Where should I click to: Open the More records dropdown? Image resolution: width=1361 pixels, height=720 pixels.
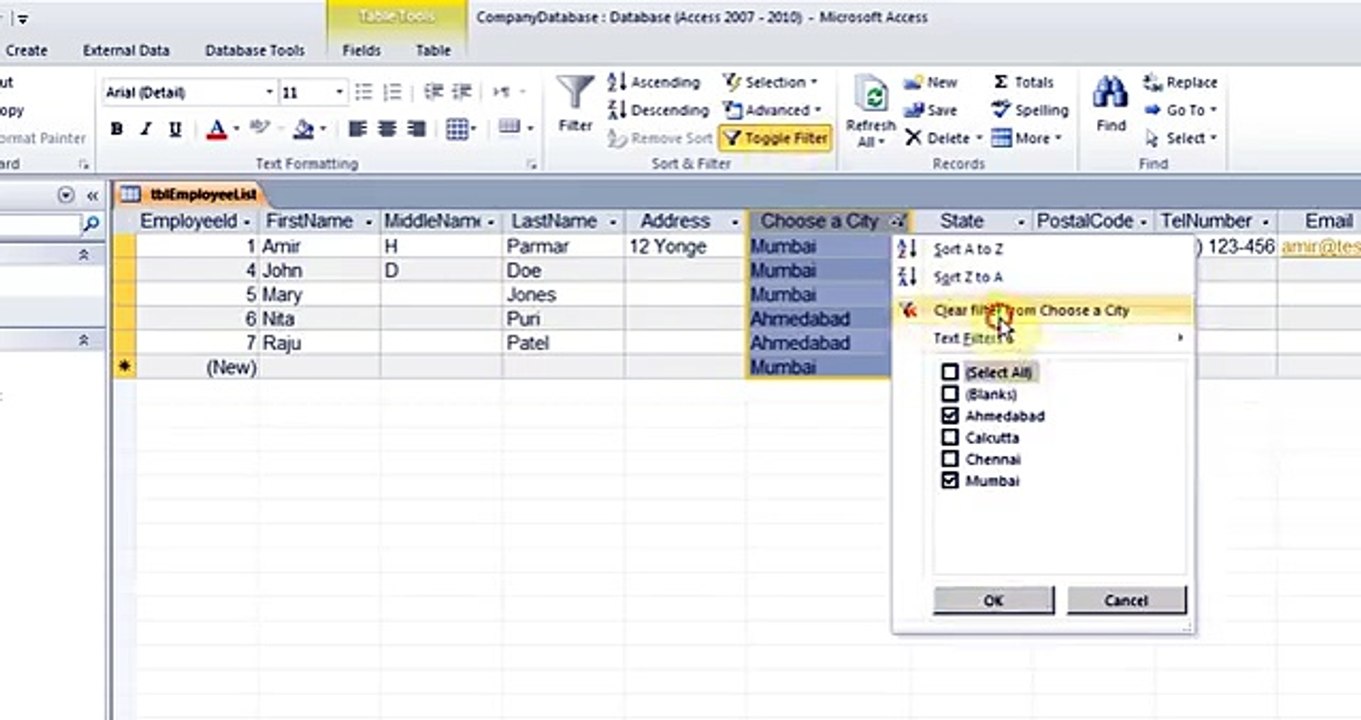(x=1027, y=138)
